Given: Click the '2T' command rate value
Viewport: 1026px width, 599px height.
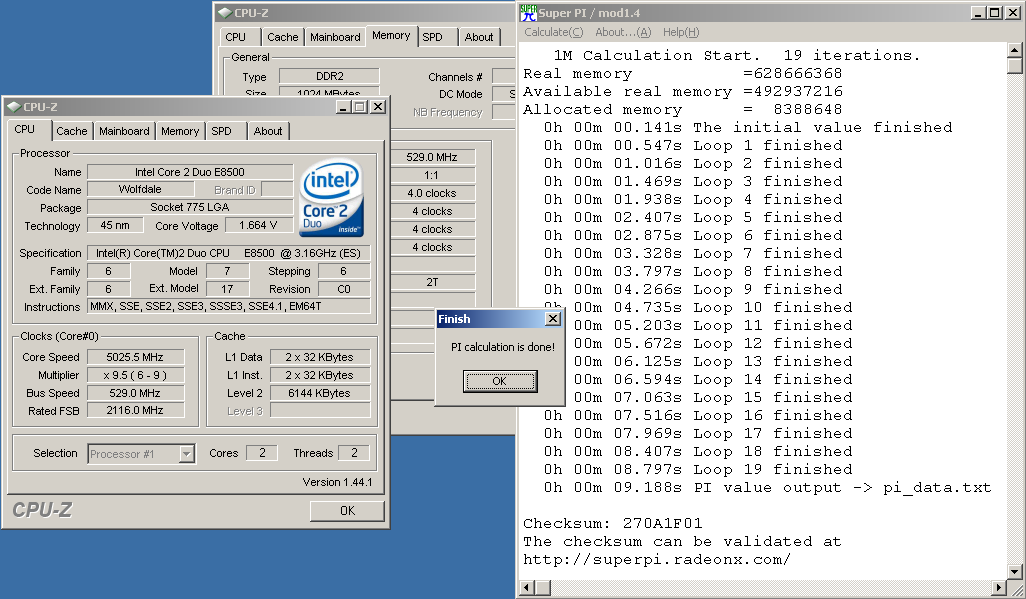Looking at the screenshot, I should [432, 282].
